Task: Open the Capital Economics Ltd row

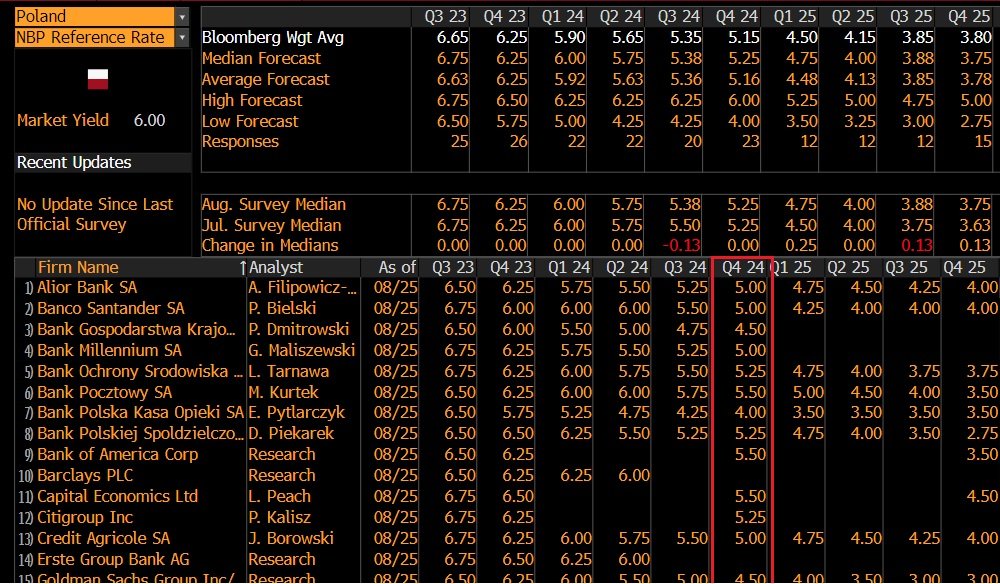Action: click(117, 497)
